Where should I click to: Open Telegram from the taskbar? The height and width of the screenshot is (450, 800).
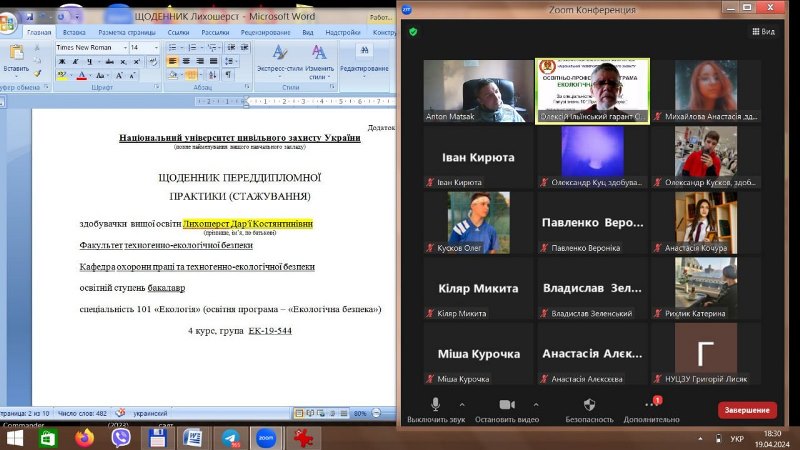[229, 438]
